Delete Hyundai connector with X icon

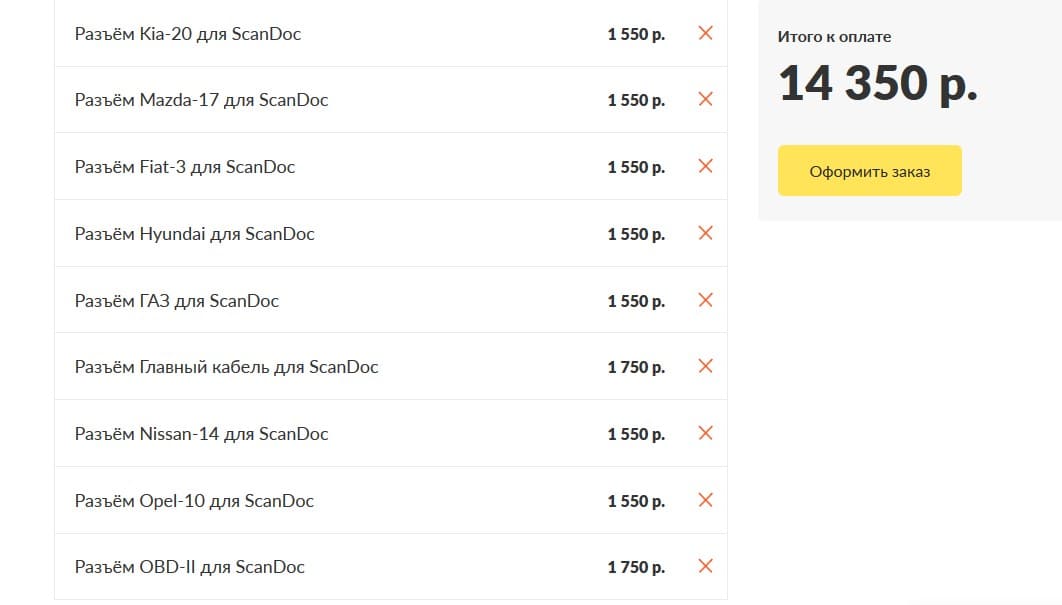pos(705,233)
